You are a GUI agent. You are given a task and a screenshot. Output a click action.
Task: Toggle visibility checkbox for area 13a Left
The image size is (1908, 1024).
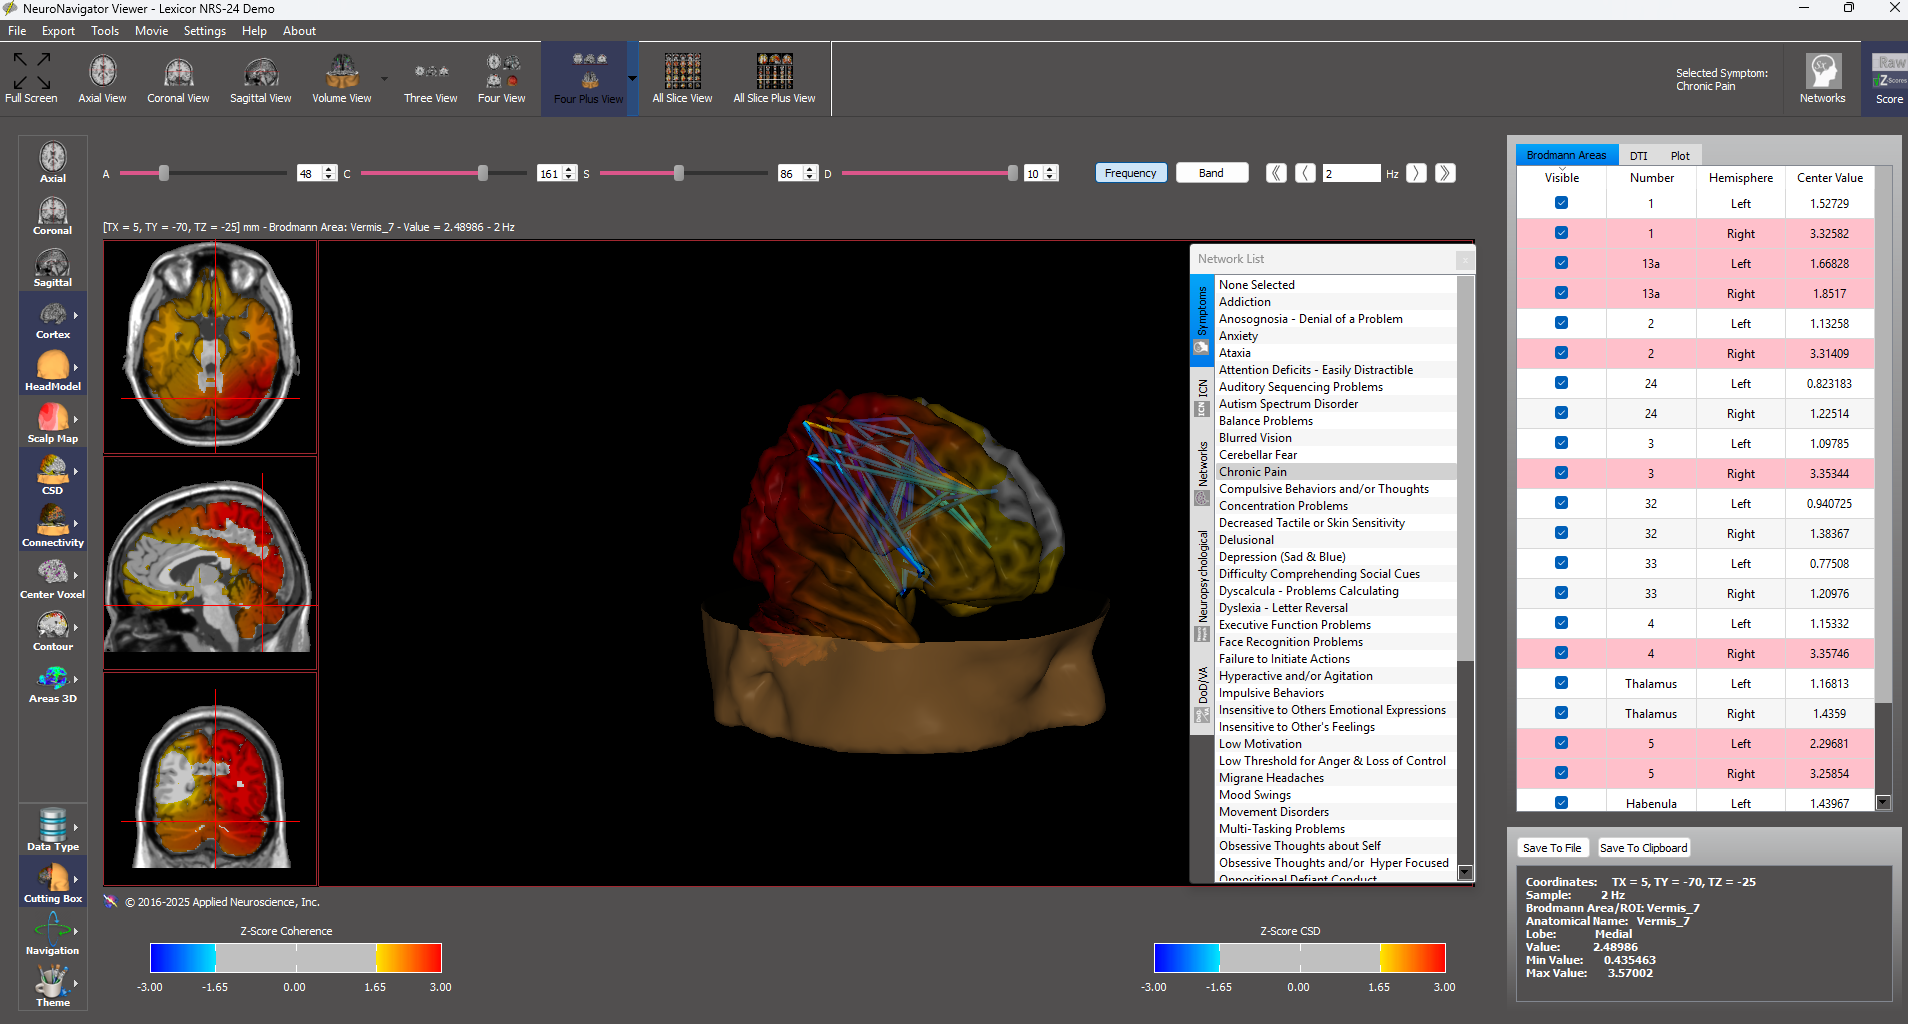(x=1561, y=263)
